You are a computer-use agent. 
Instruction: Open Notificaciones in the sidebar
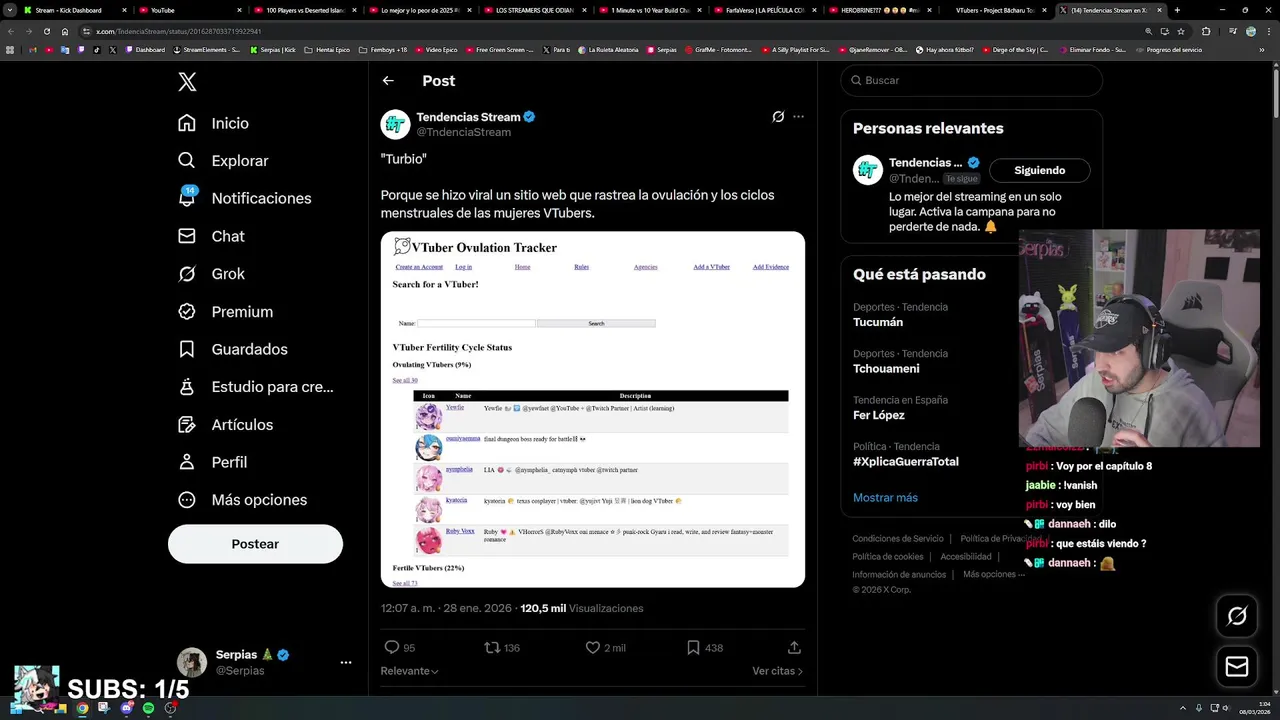pyautogui.click(x=260, y=198)
